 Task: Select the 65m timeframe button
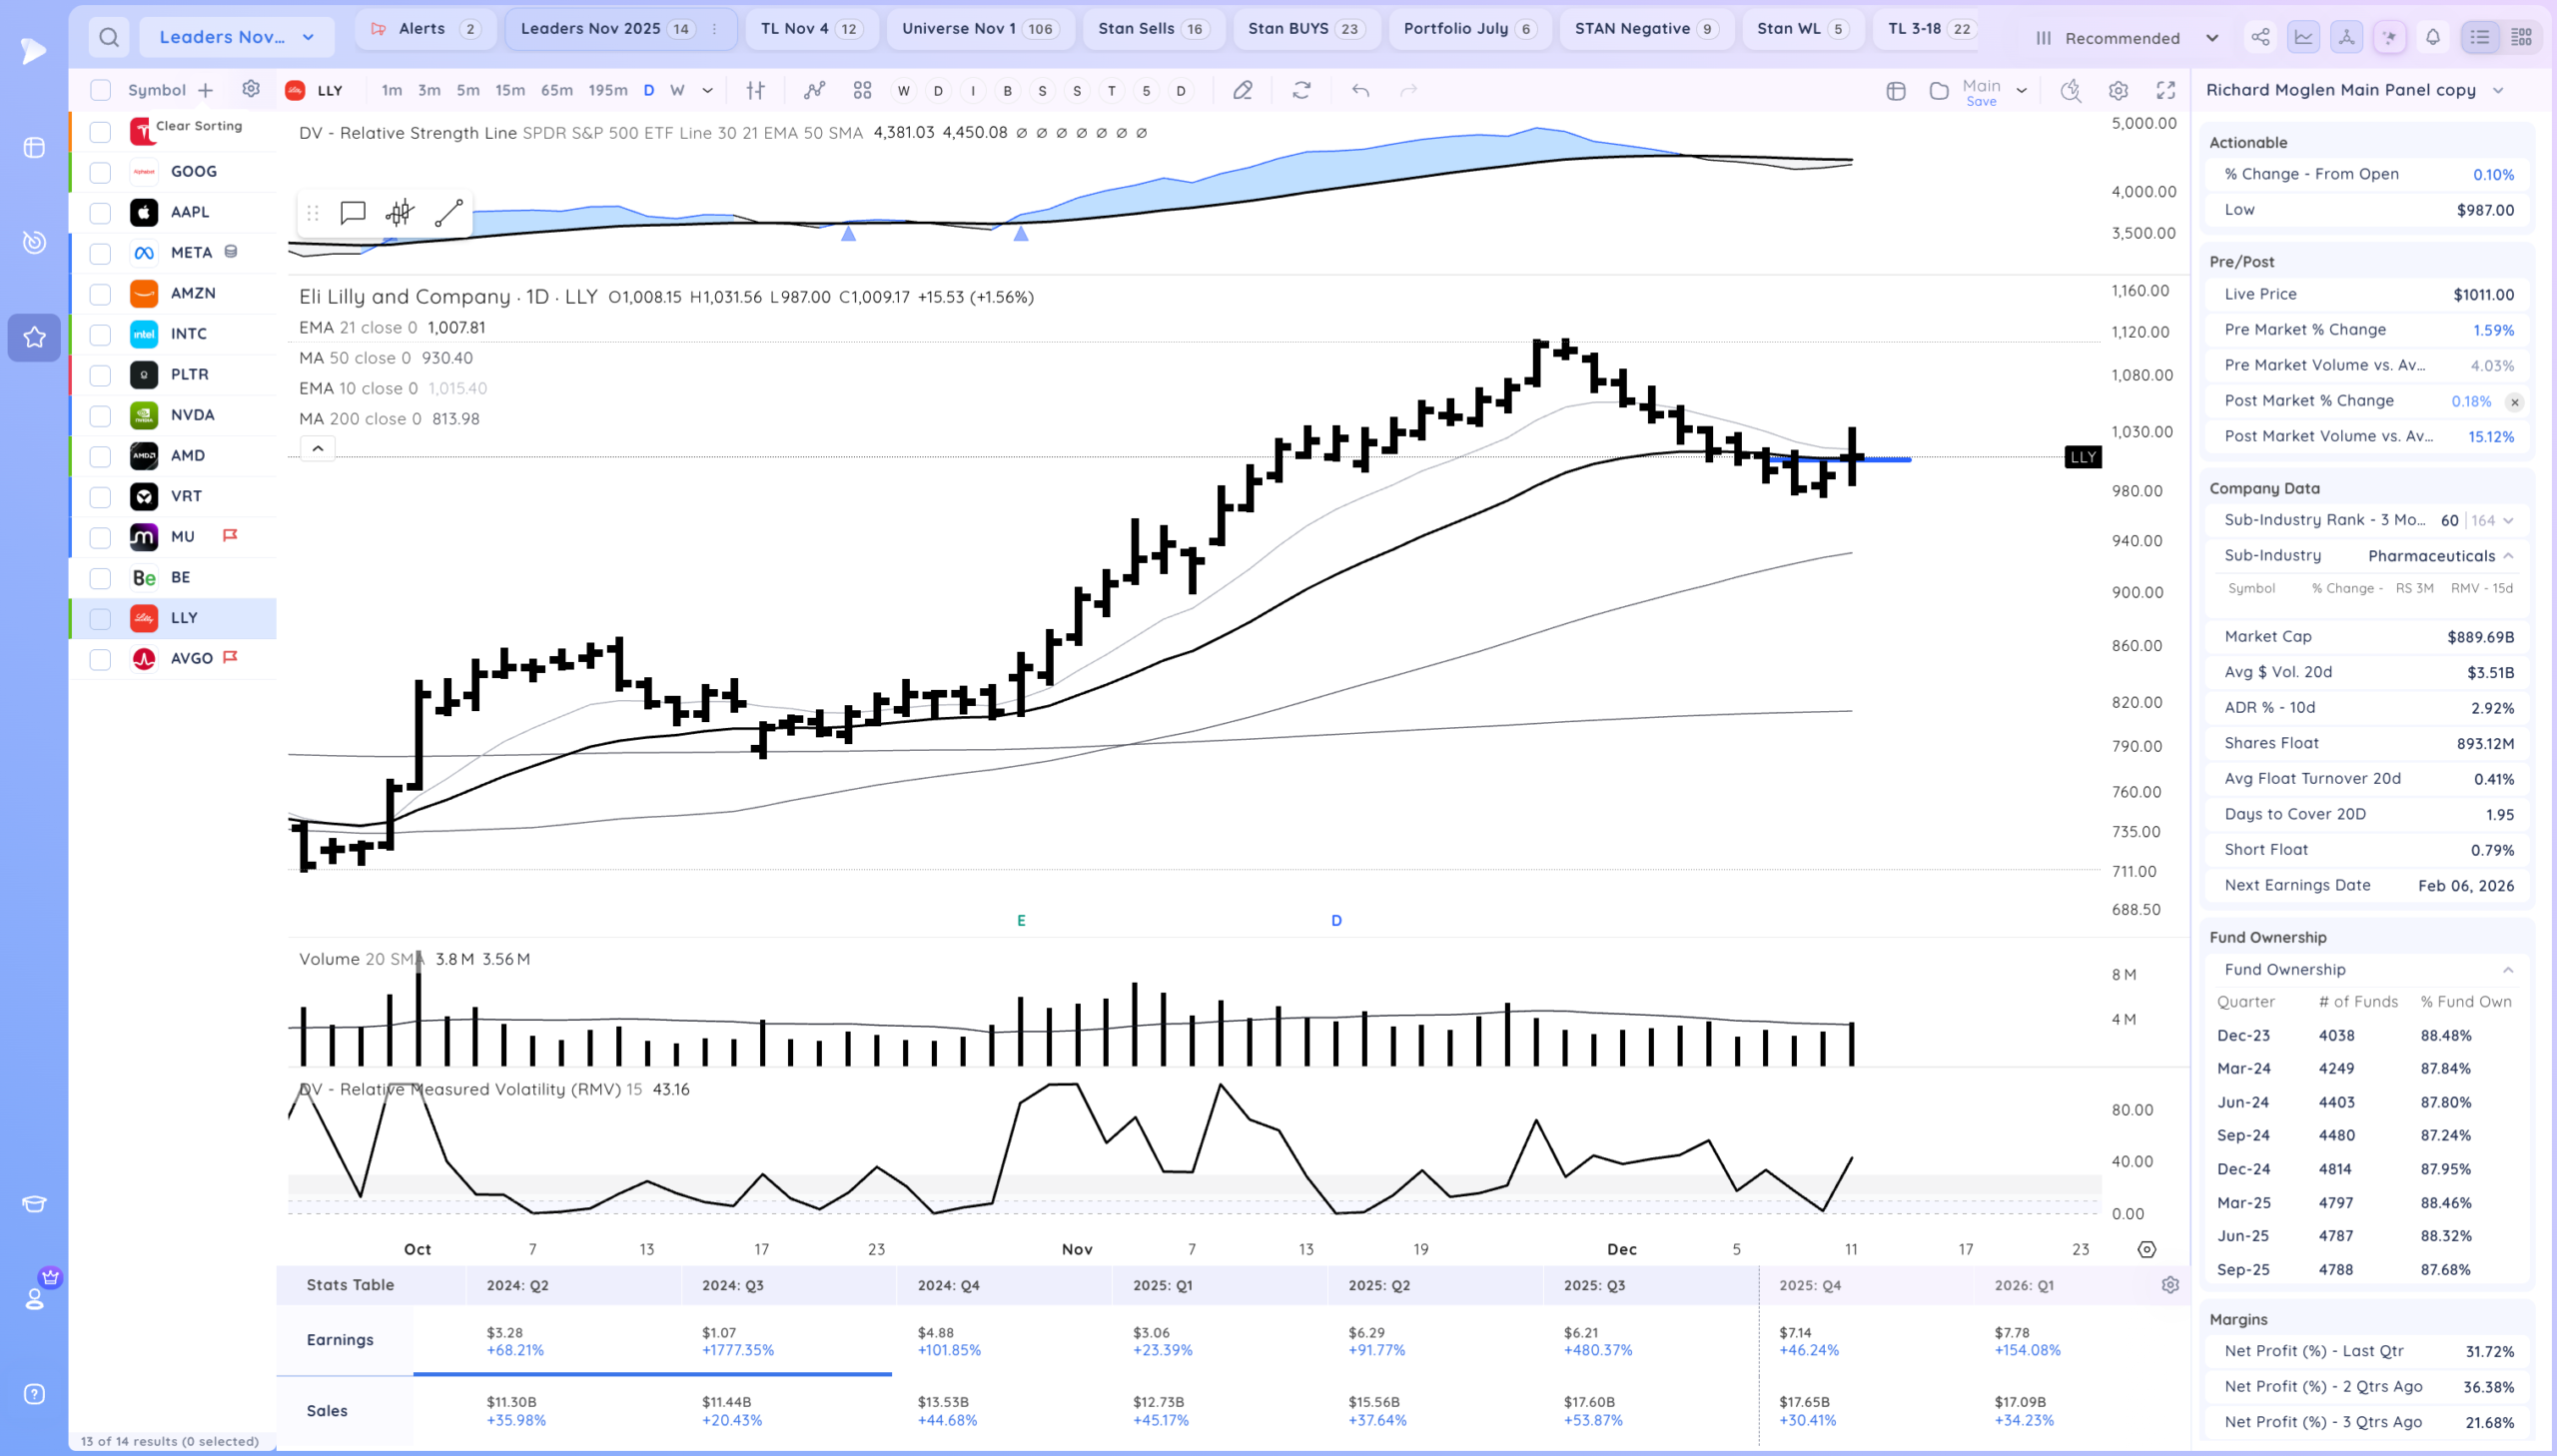(557, 90)
